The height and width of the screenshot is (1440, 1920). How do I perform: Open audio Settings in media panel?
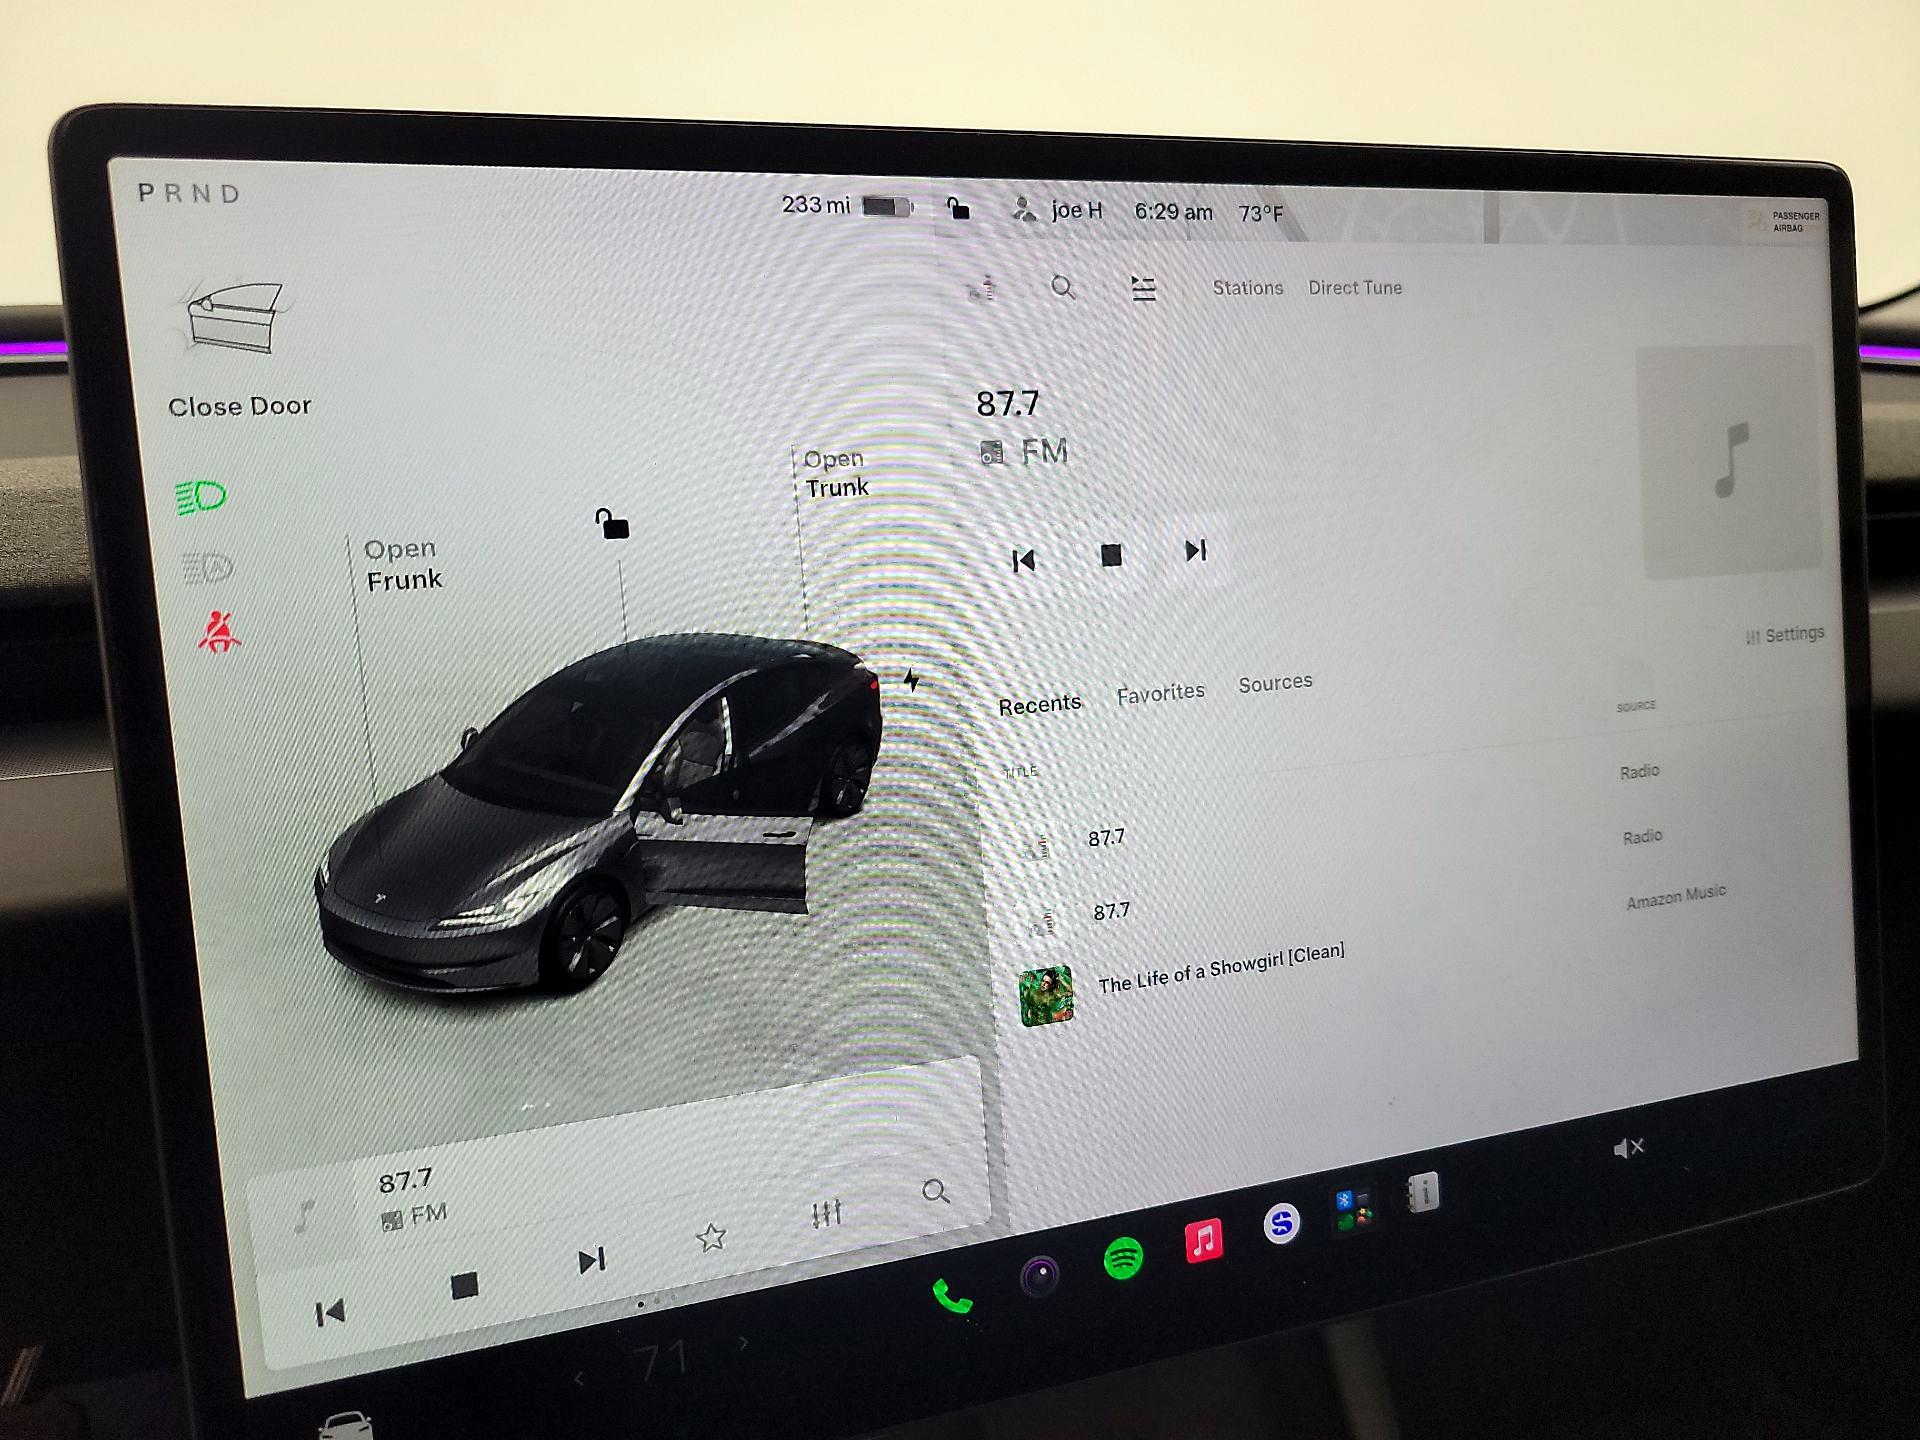click(1785, 634)
